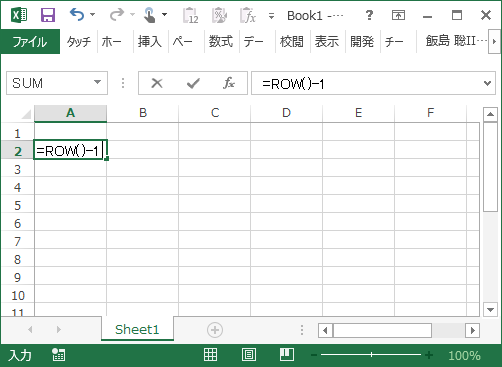Save the workbook with the floppy icon
The height and width of the screenshot is (367, 502).
point(48,15)
